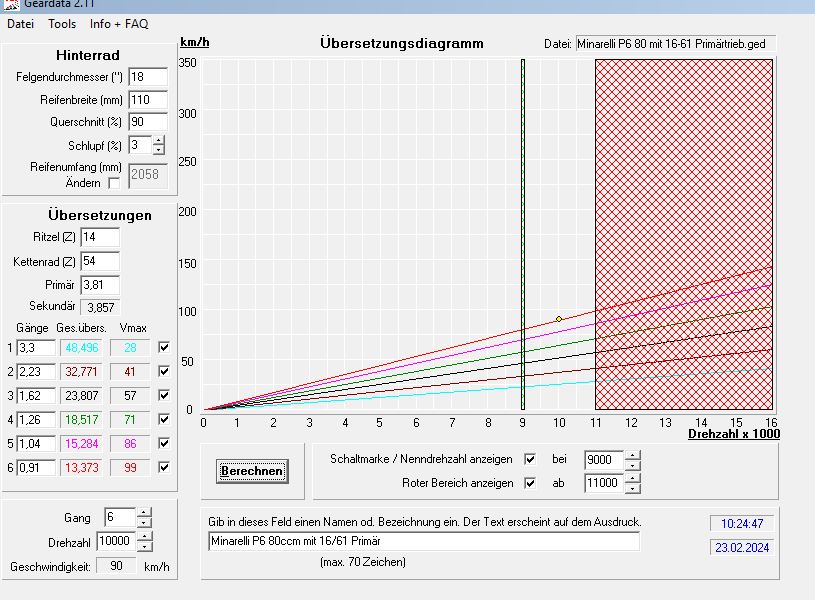Turn off Roter Bereich anzeigen checkbox
The image size is (815, 600).
pos(531,483)
